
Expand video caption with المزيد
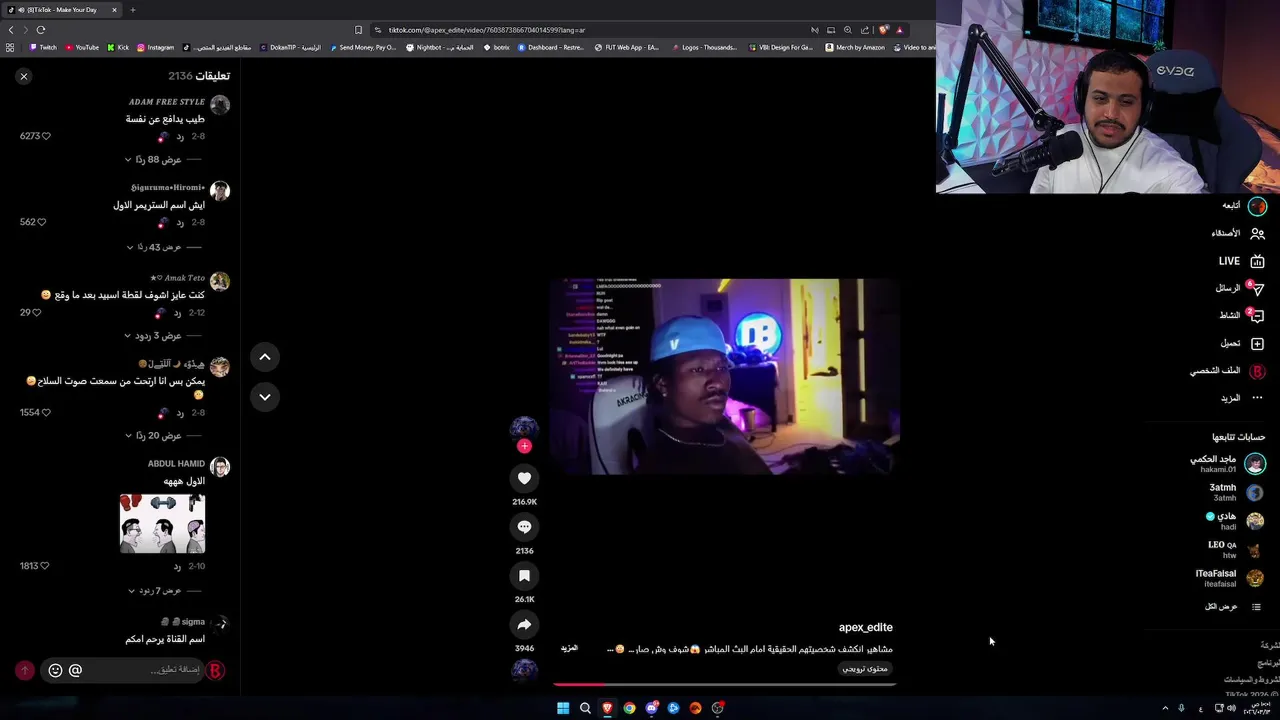click(x=569, y=648)
